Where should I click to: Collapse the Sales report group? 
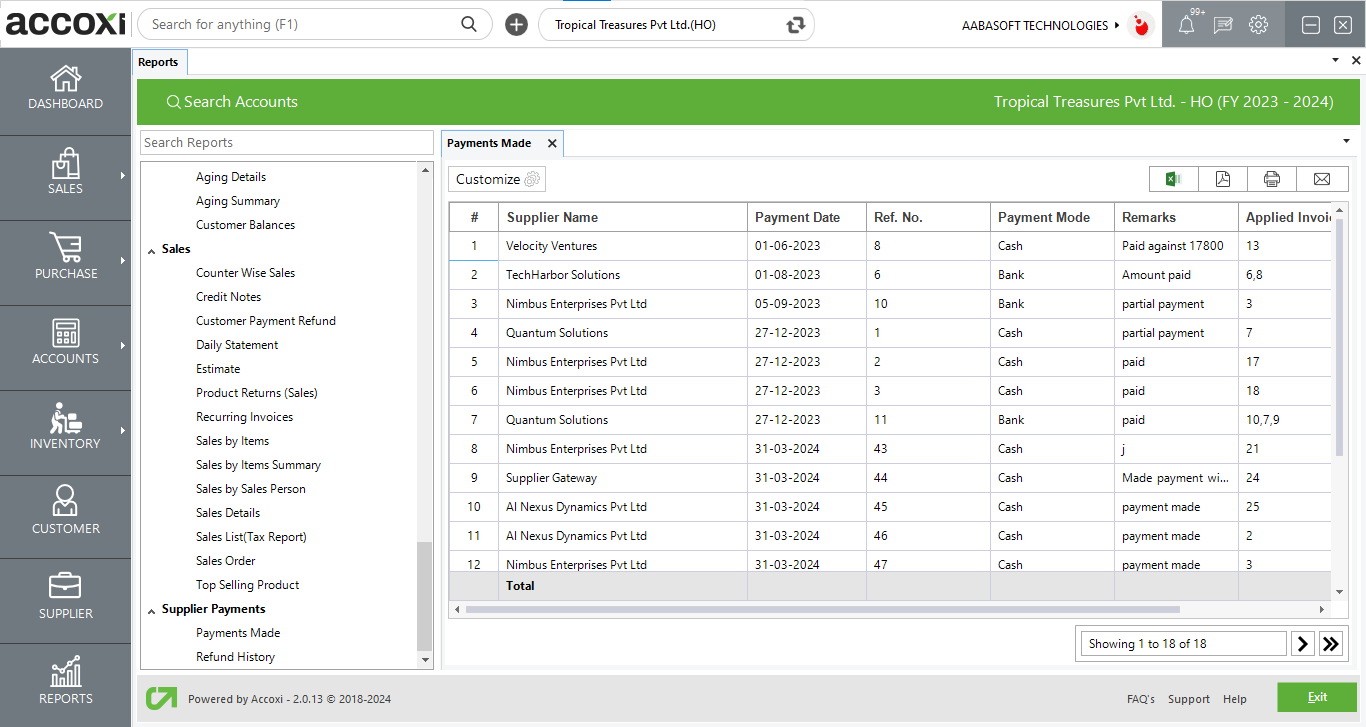(152, 250)
